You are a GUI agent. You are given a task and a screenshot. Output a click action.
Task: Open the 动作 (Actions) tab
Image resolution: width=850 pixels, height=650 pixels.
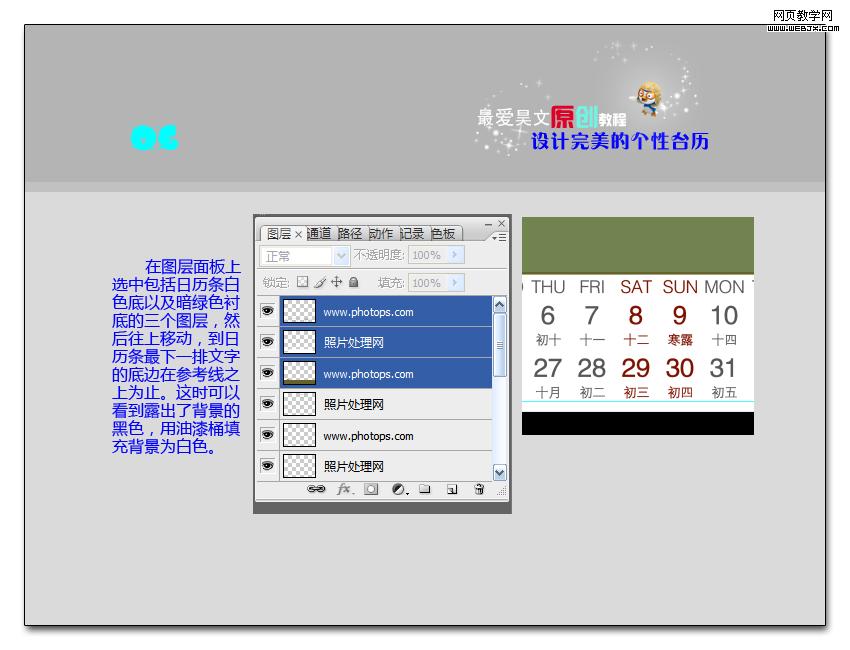(381, 233)
